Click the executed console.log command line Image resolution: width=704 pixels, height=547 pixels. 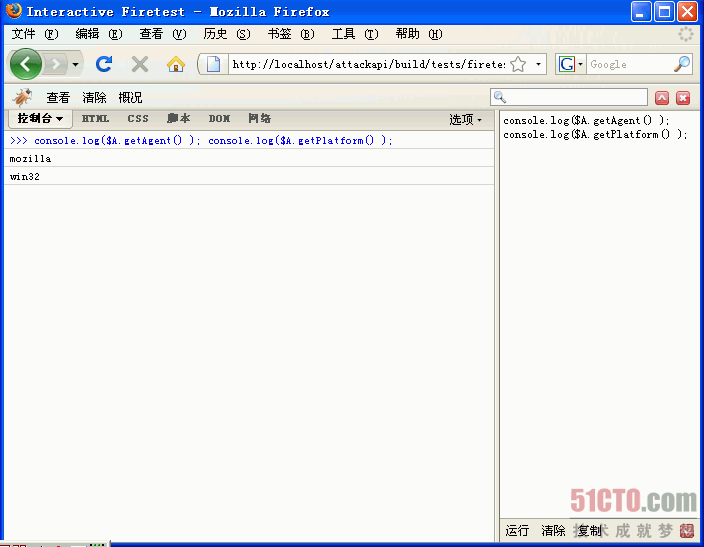(249, 141)
